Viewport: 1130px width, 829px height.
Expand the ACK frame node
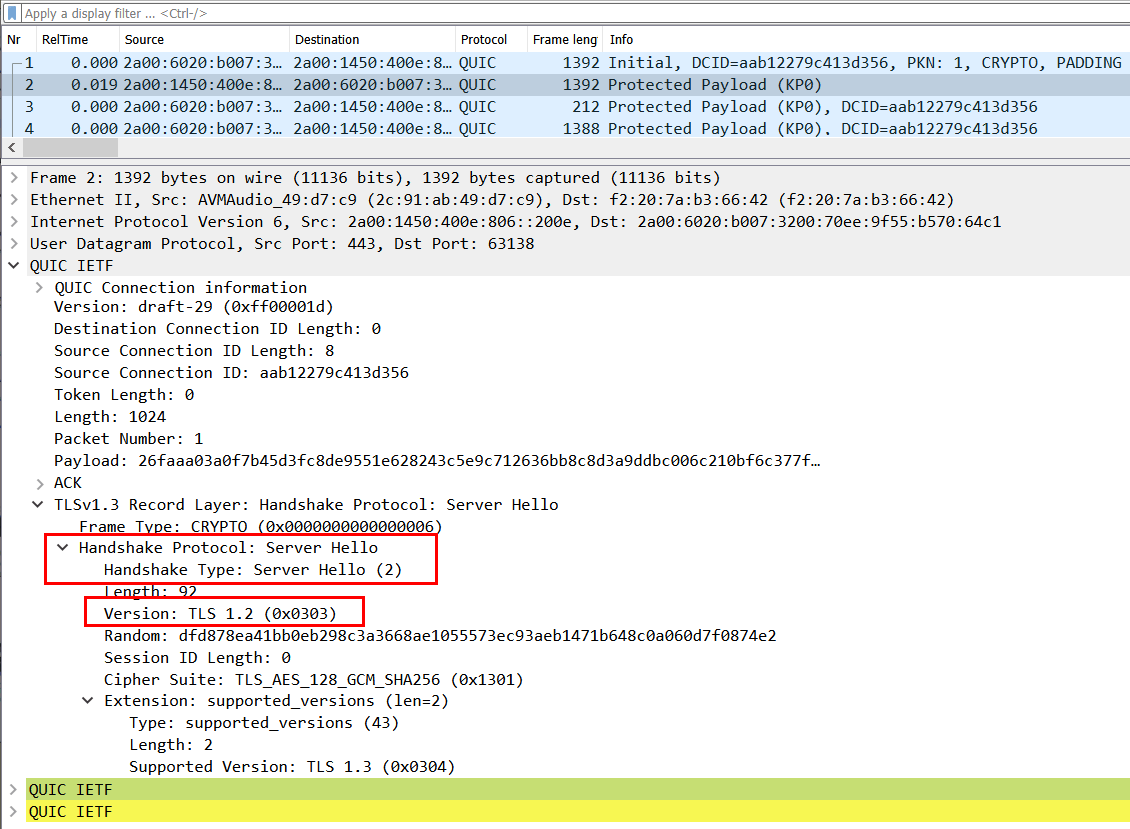pyautogui.click(x=39, y=483)
